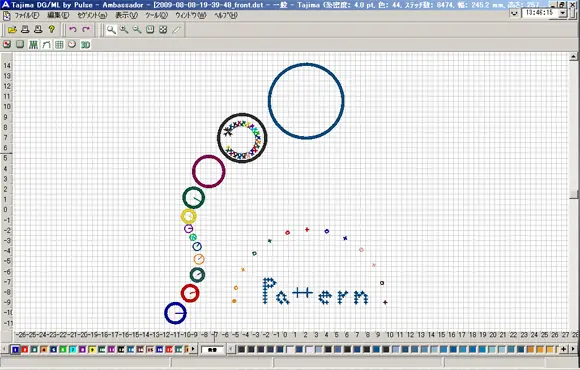Click the gray square icon in view toolbar

[x=20, y=45]
